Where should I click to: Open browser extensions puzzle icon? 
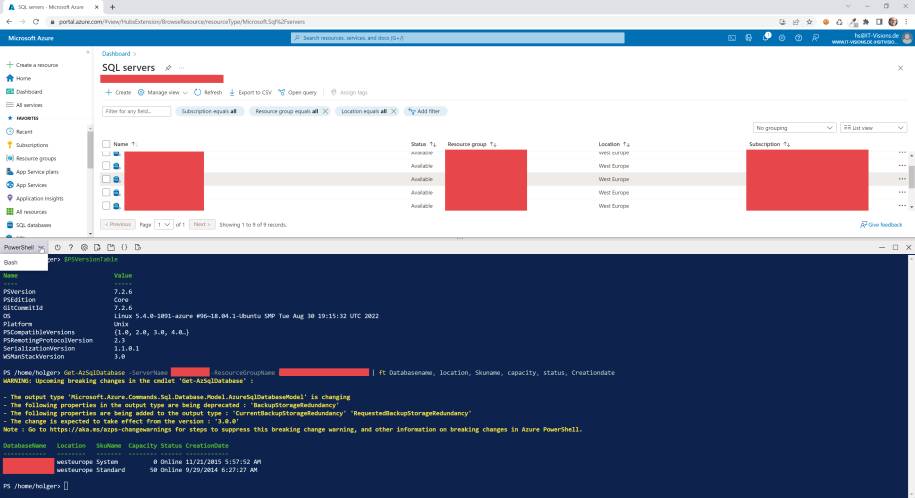(x=866, y=22)
